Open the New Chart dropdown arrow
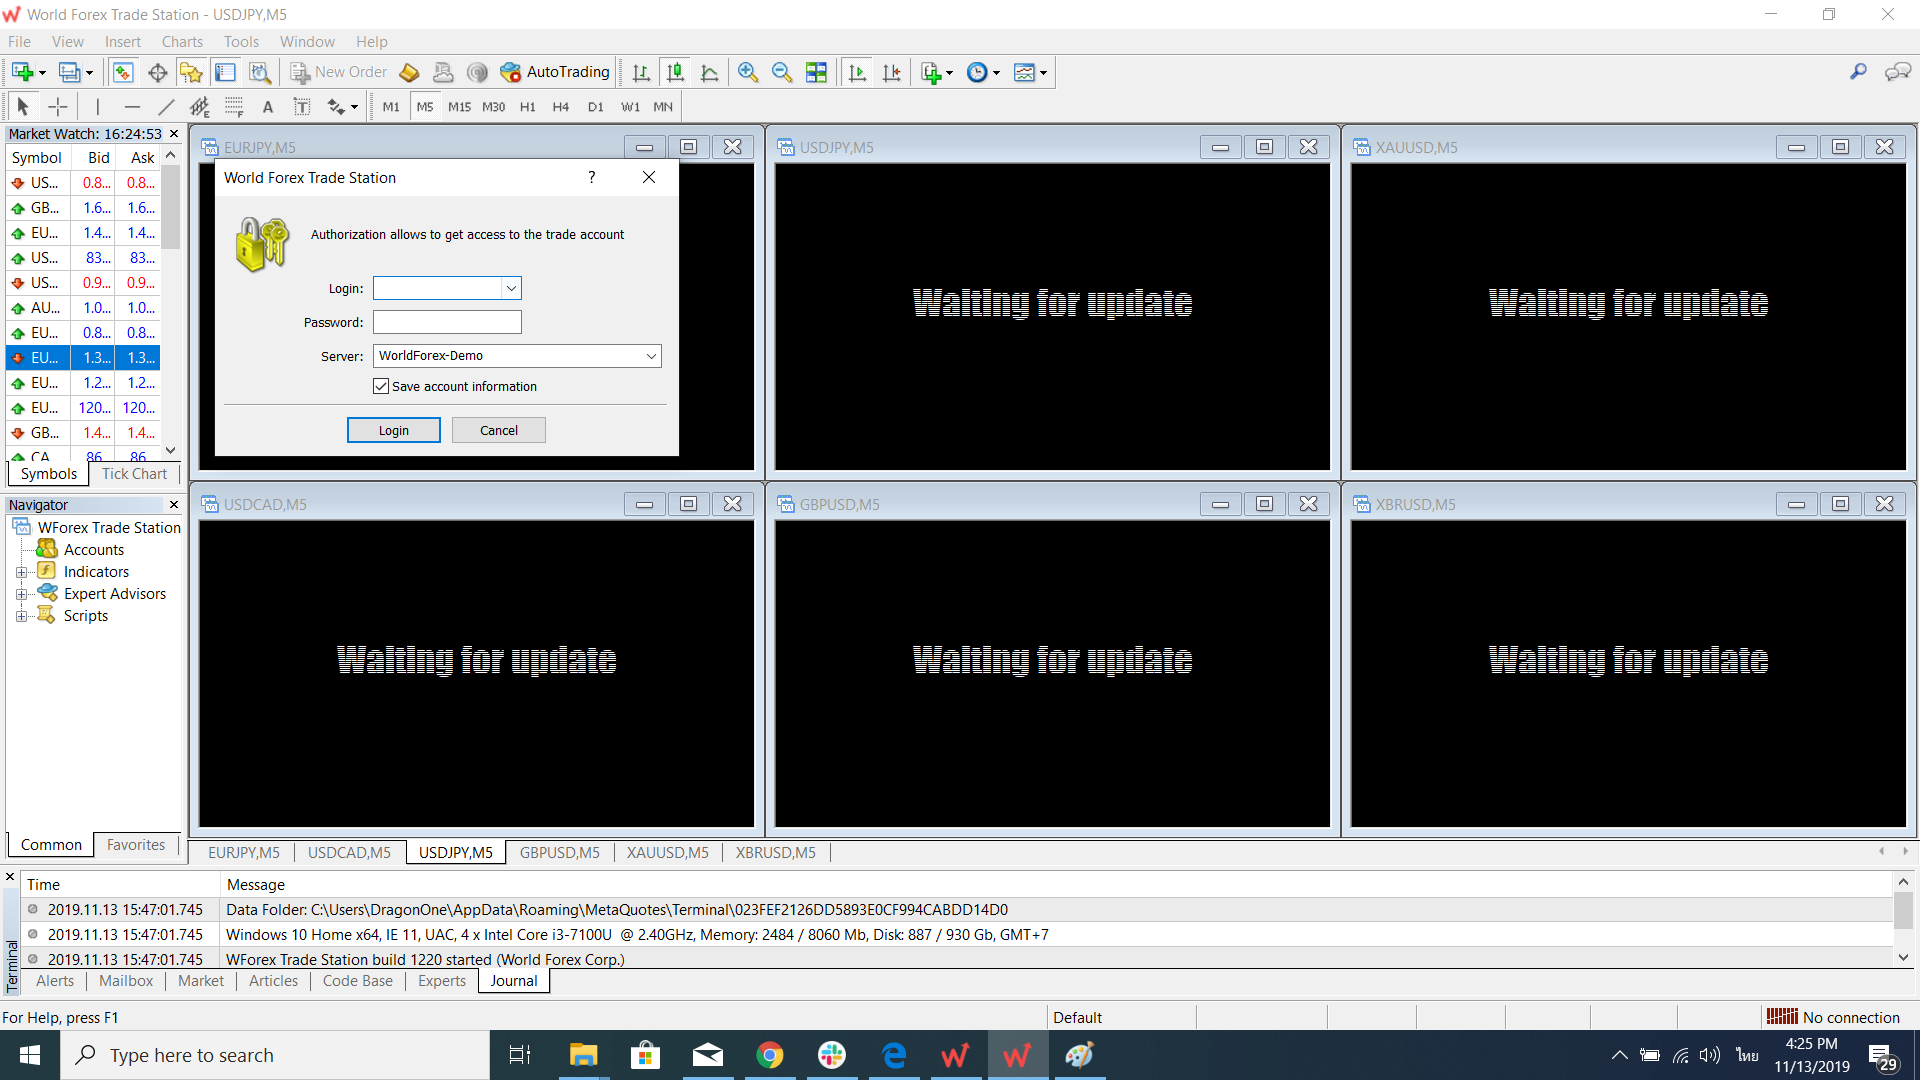 42,72
